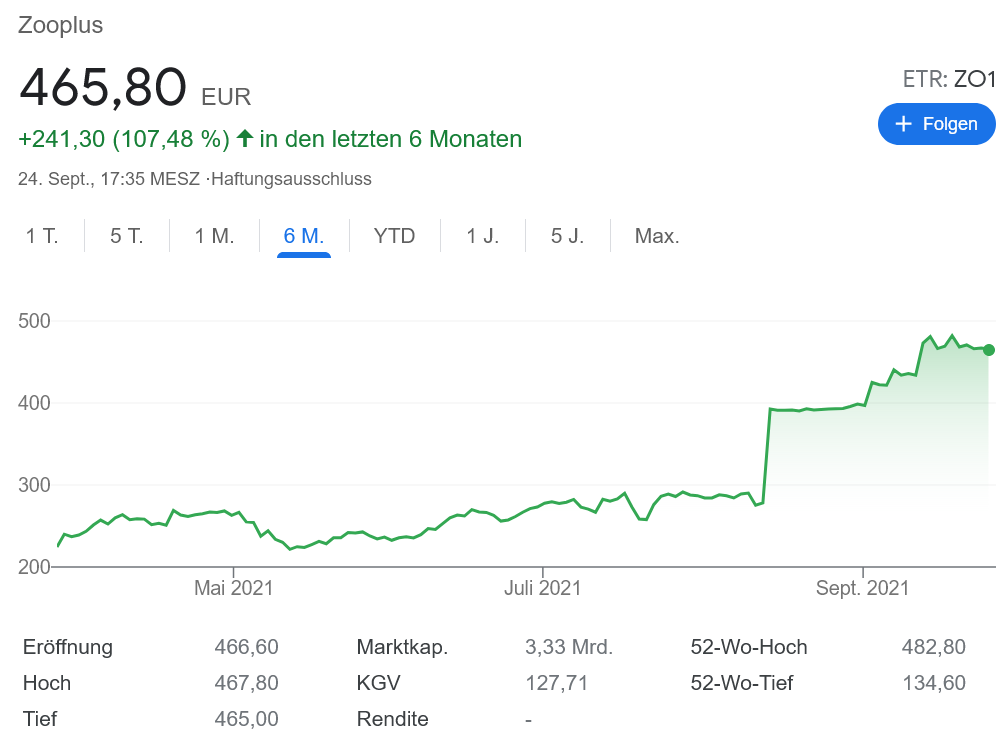Click the ETR: ZO1 ticker symbol
The width and height of the screenshot is (1006, 744).
(x=948, y=80)
